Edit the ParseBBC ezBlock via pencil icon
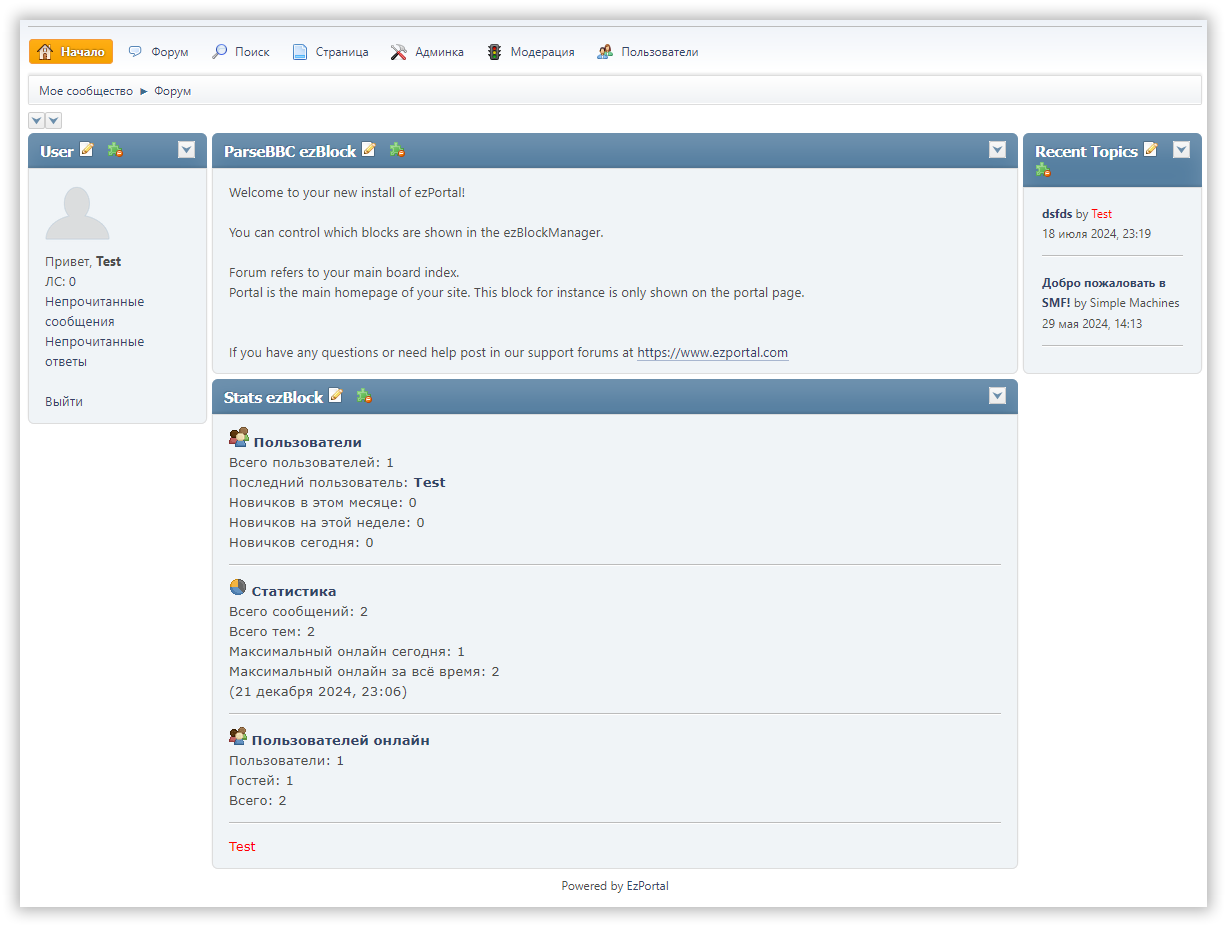Viewport: 1227px width, 927px height. [x=369, y=150]
